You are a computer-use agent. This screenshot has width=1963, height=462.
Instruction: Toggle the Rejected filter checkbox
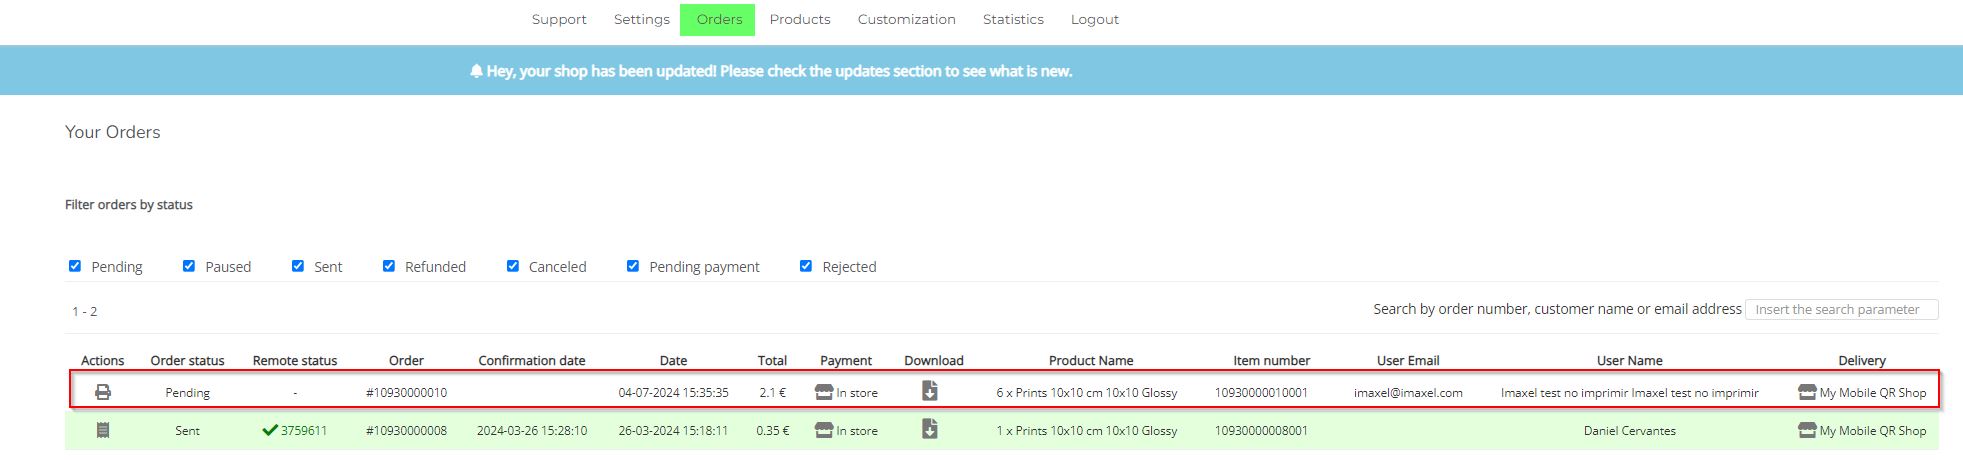coord(806,266)
